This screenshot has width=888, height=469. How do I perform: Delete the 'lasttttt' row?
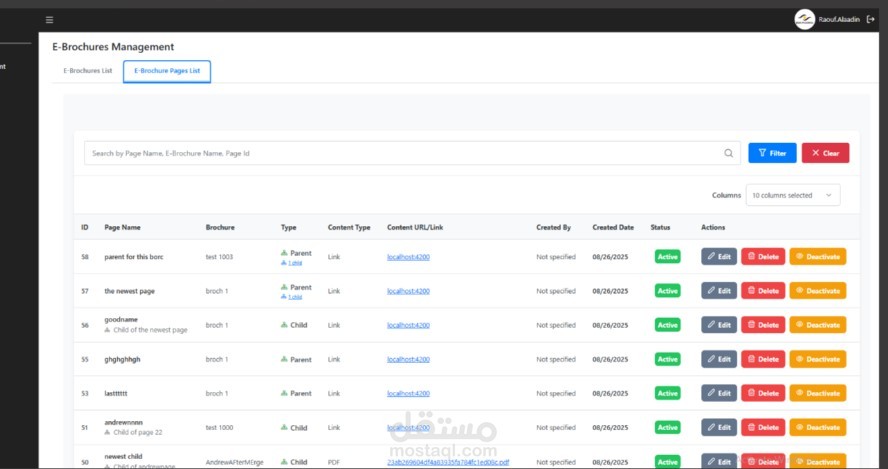763,393
